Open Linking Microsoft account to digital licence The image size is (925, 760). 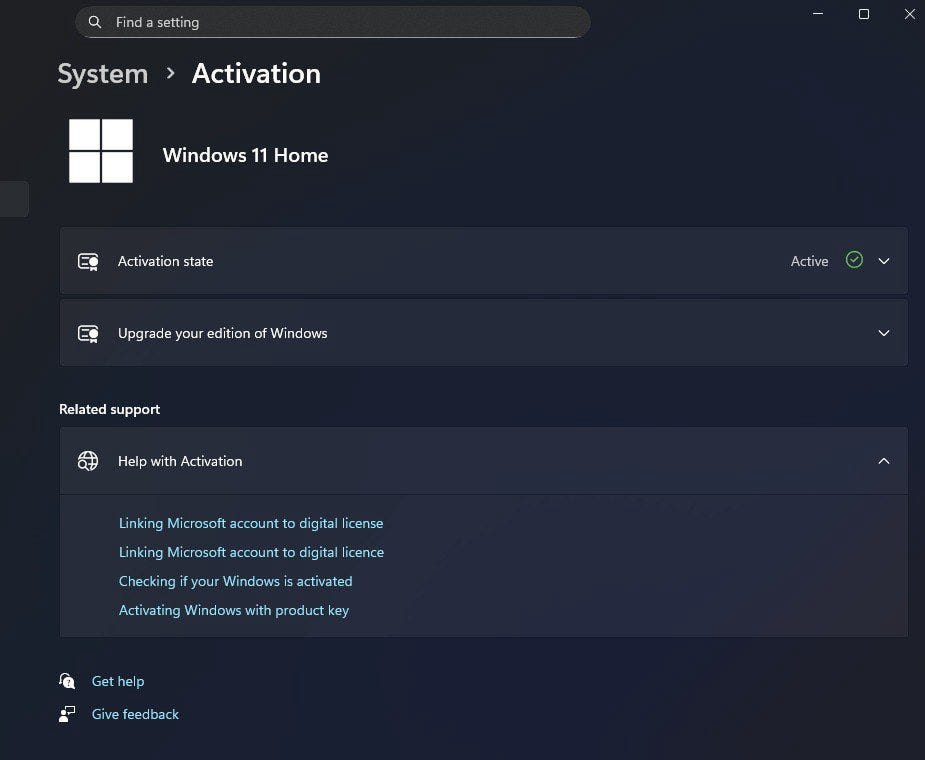[251, 552]
